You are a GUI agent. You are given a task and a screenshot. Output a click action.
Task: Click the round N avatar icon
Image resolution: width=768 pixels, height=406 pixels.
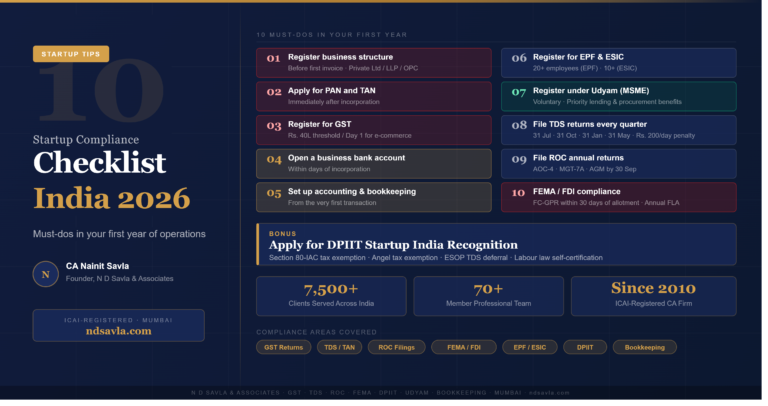(46, 274)
